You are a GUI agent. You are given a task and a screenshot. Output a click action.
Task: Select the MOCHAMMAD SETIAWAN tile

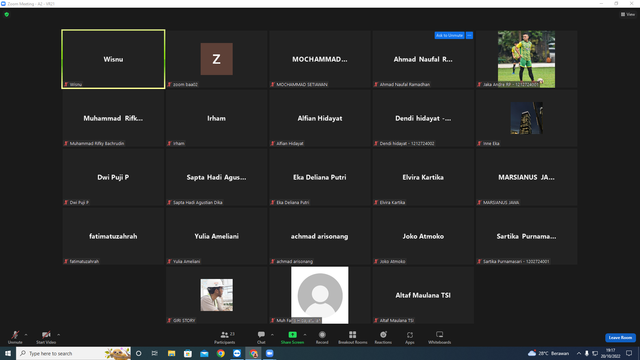pos(320,59)
